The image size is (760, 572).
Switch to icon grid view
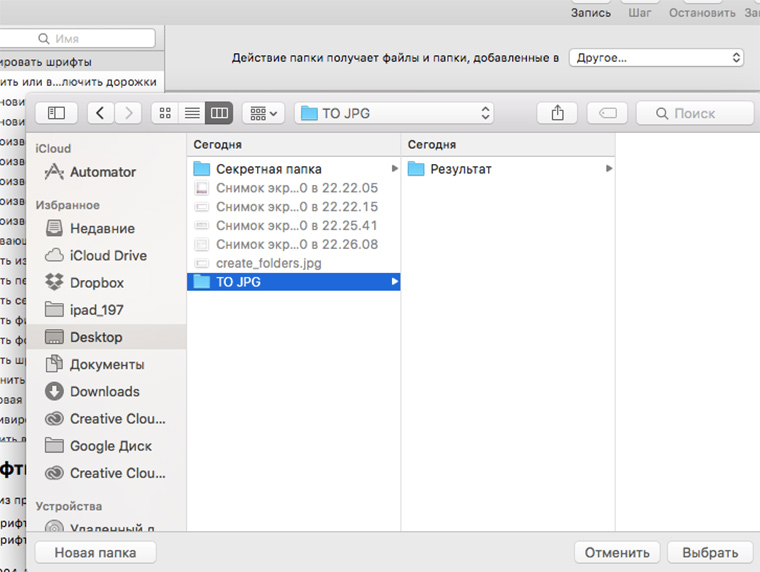(165, 113)
